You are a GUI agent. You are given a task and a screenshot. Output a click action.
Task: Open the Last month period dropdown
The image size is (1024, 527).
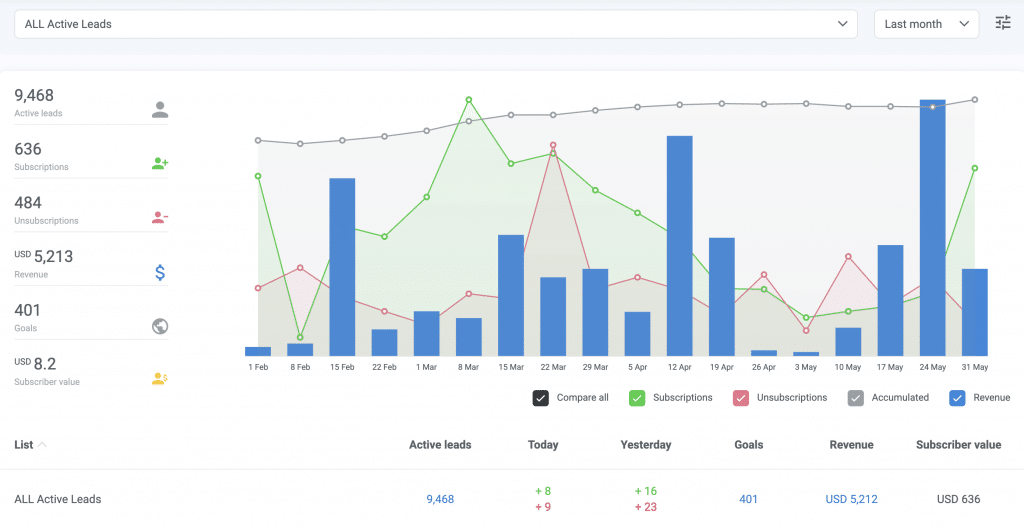tap(926, 24)
